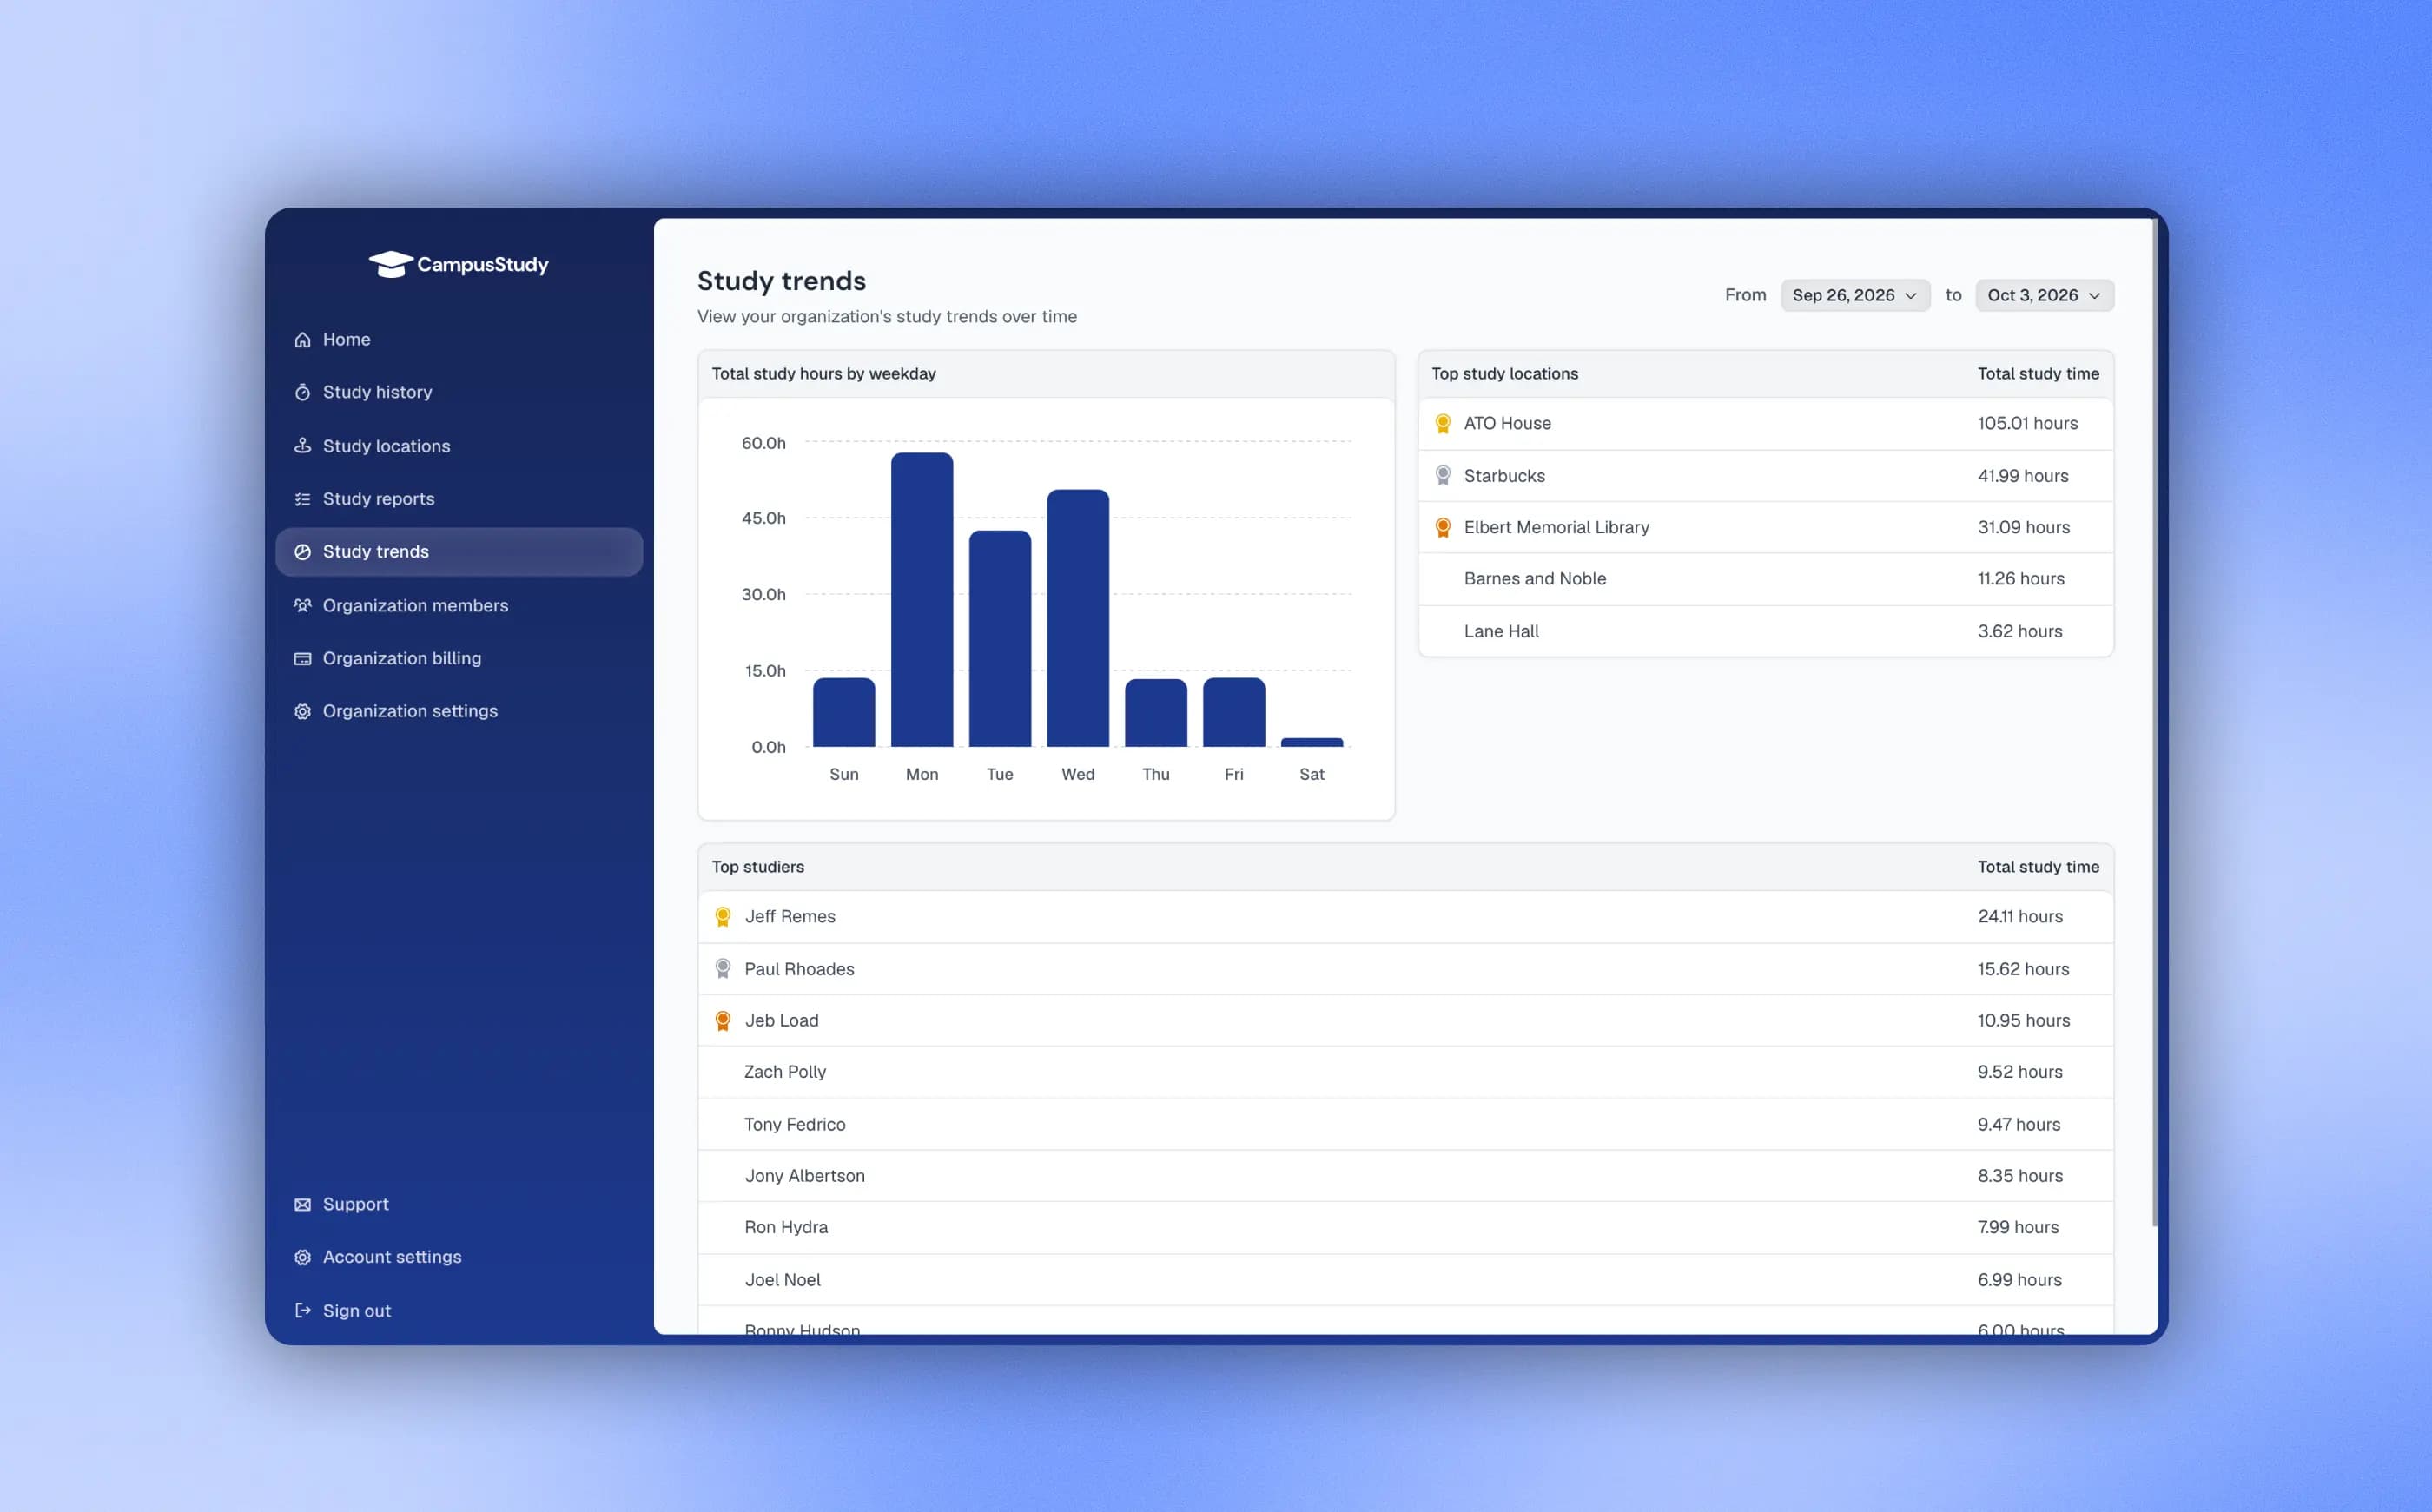Image resolution: width=2432 pixels, height=1512 pixels.
Task: Click the silver medal beside Starbucks
Action: (1443, 475)
